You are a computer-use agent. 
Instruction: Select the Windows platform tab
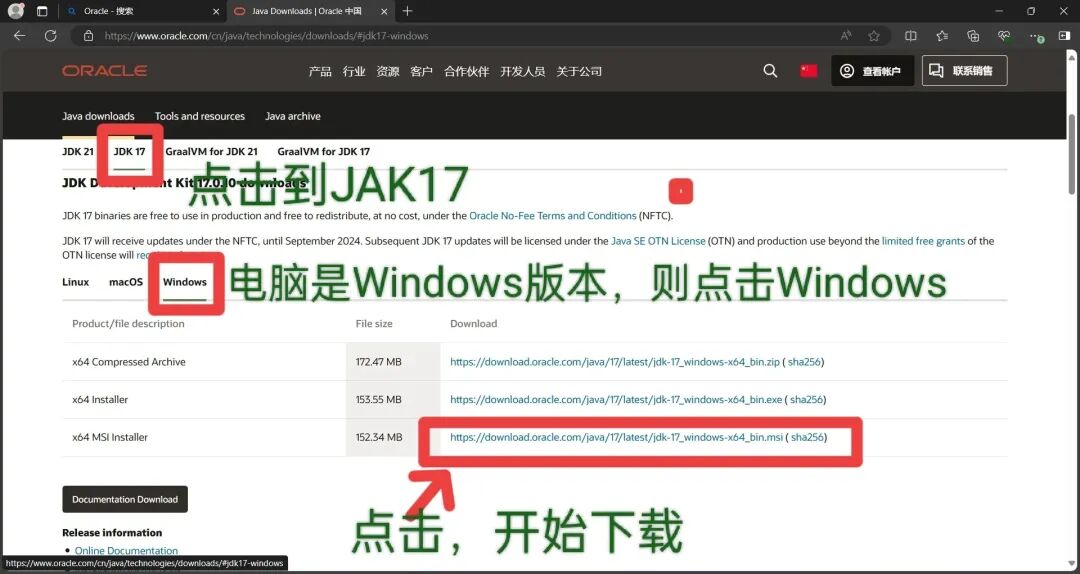[x=185, y=282]
